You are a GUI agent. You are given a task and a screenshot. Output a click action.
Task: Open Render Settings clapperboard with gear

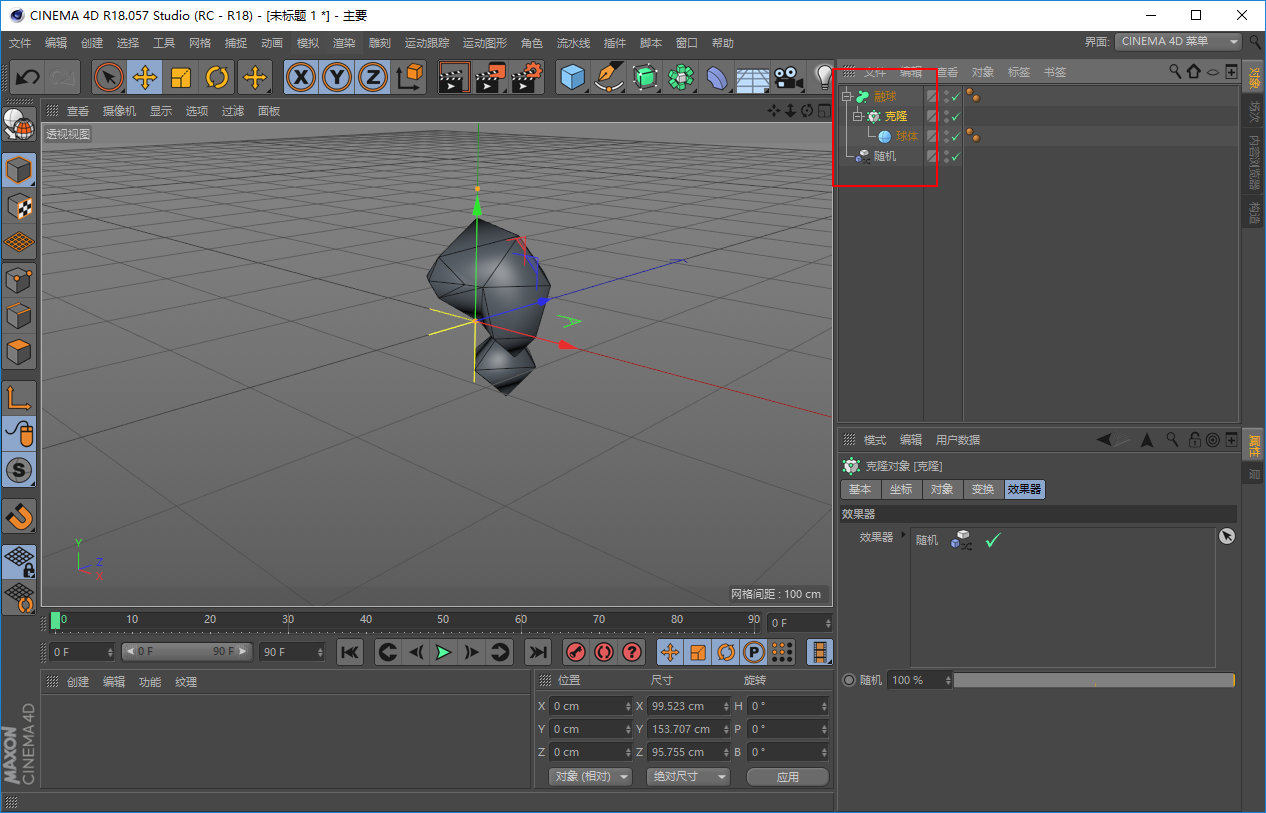click(x=527, y=77)
